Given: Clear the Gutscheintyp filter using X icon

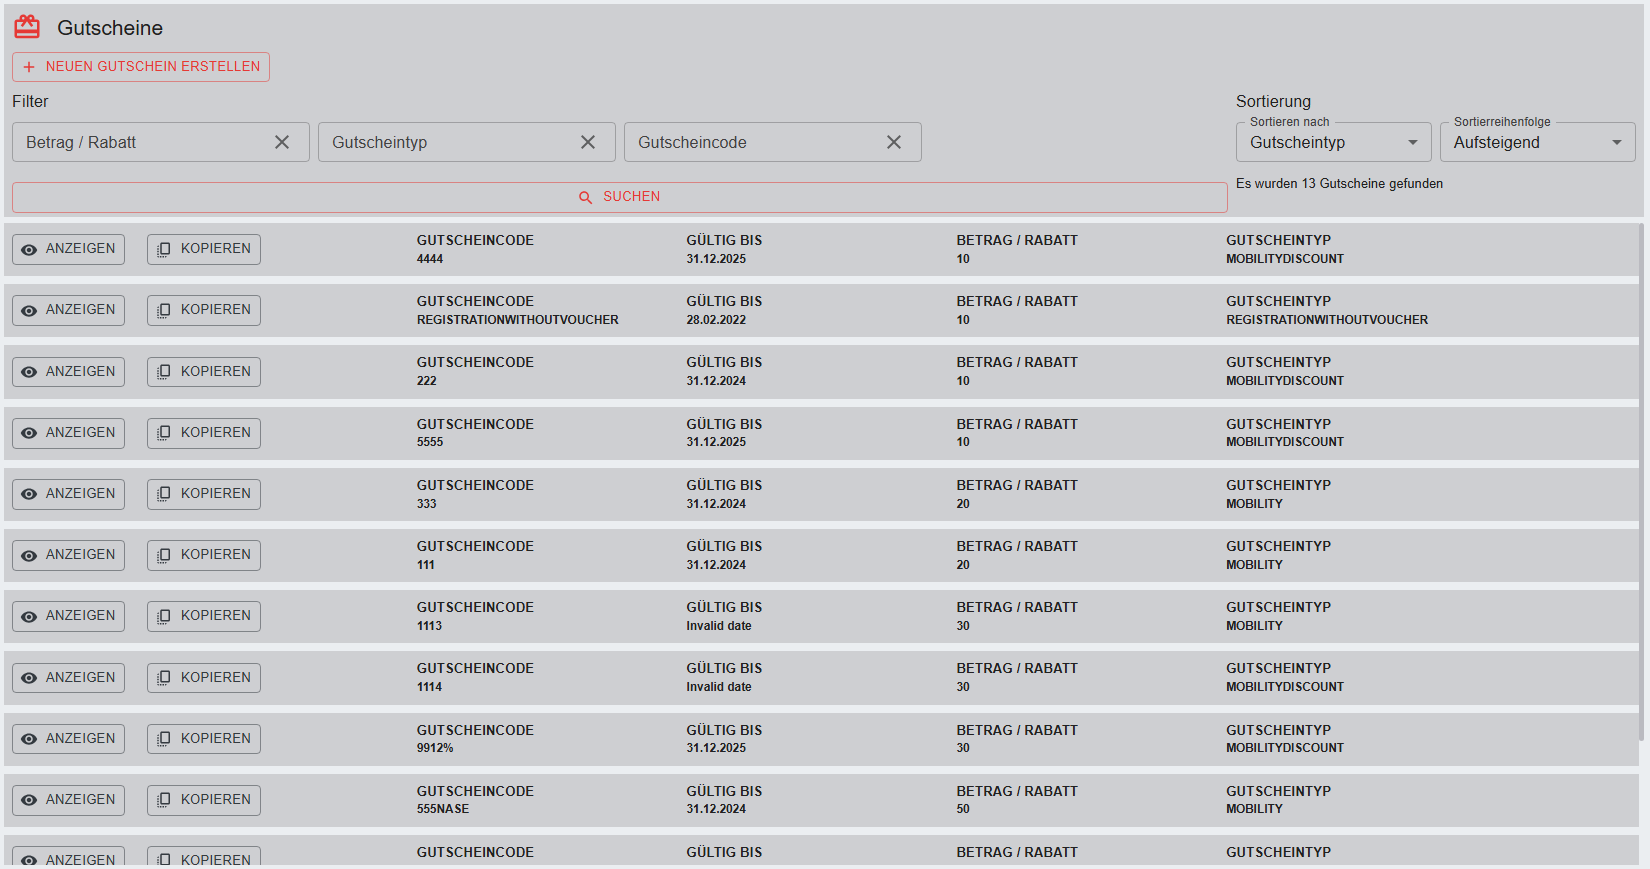Looking at the screenshot, I should point(588,142).
